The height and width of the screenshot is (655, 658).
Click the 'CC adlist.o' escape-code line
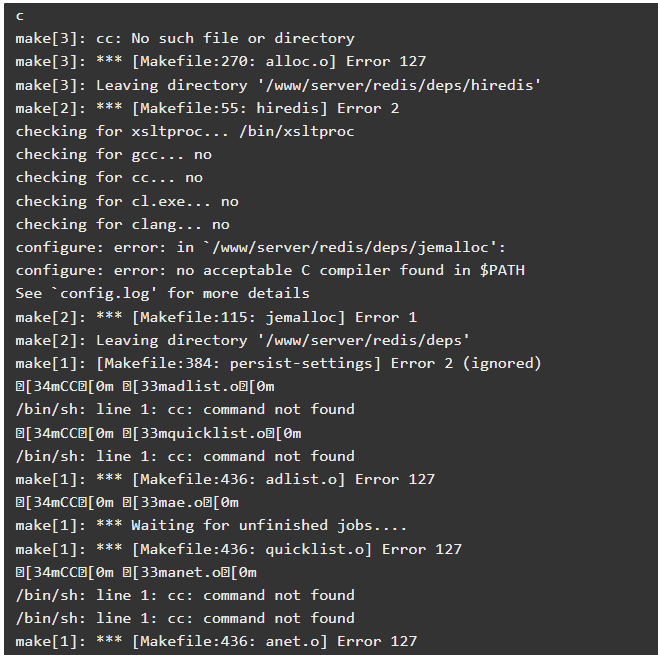tap(145, 386)
